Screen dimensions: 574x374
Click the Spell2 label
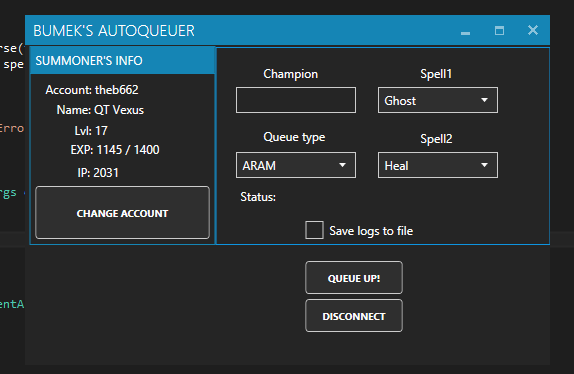click(436, 139)
